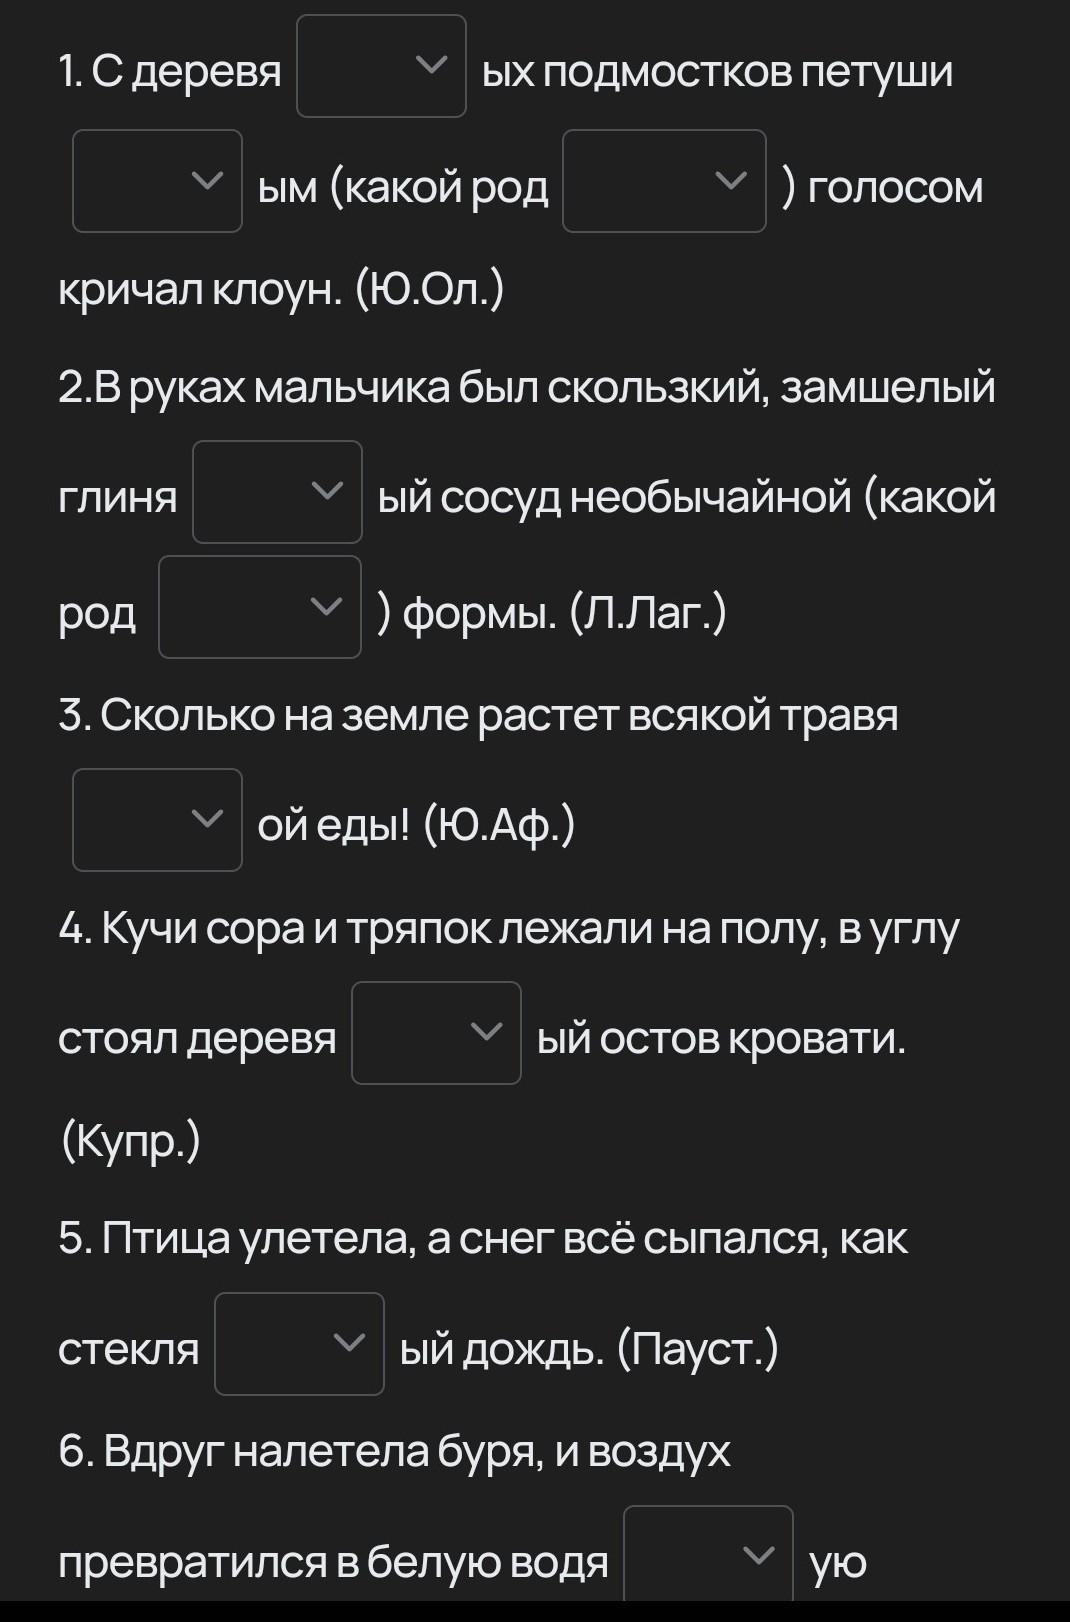Click the citation "(Ю.Аф.)"

pyautogui.click(x=498, y=825)
